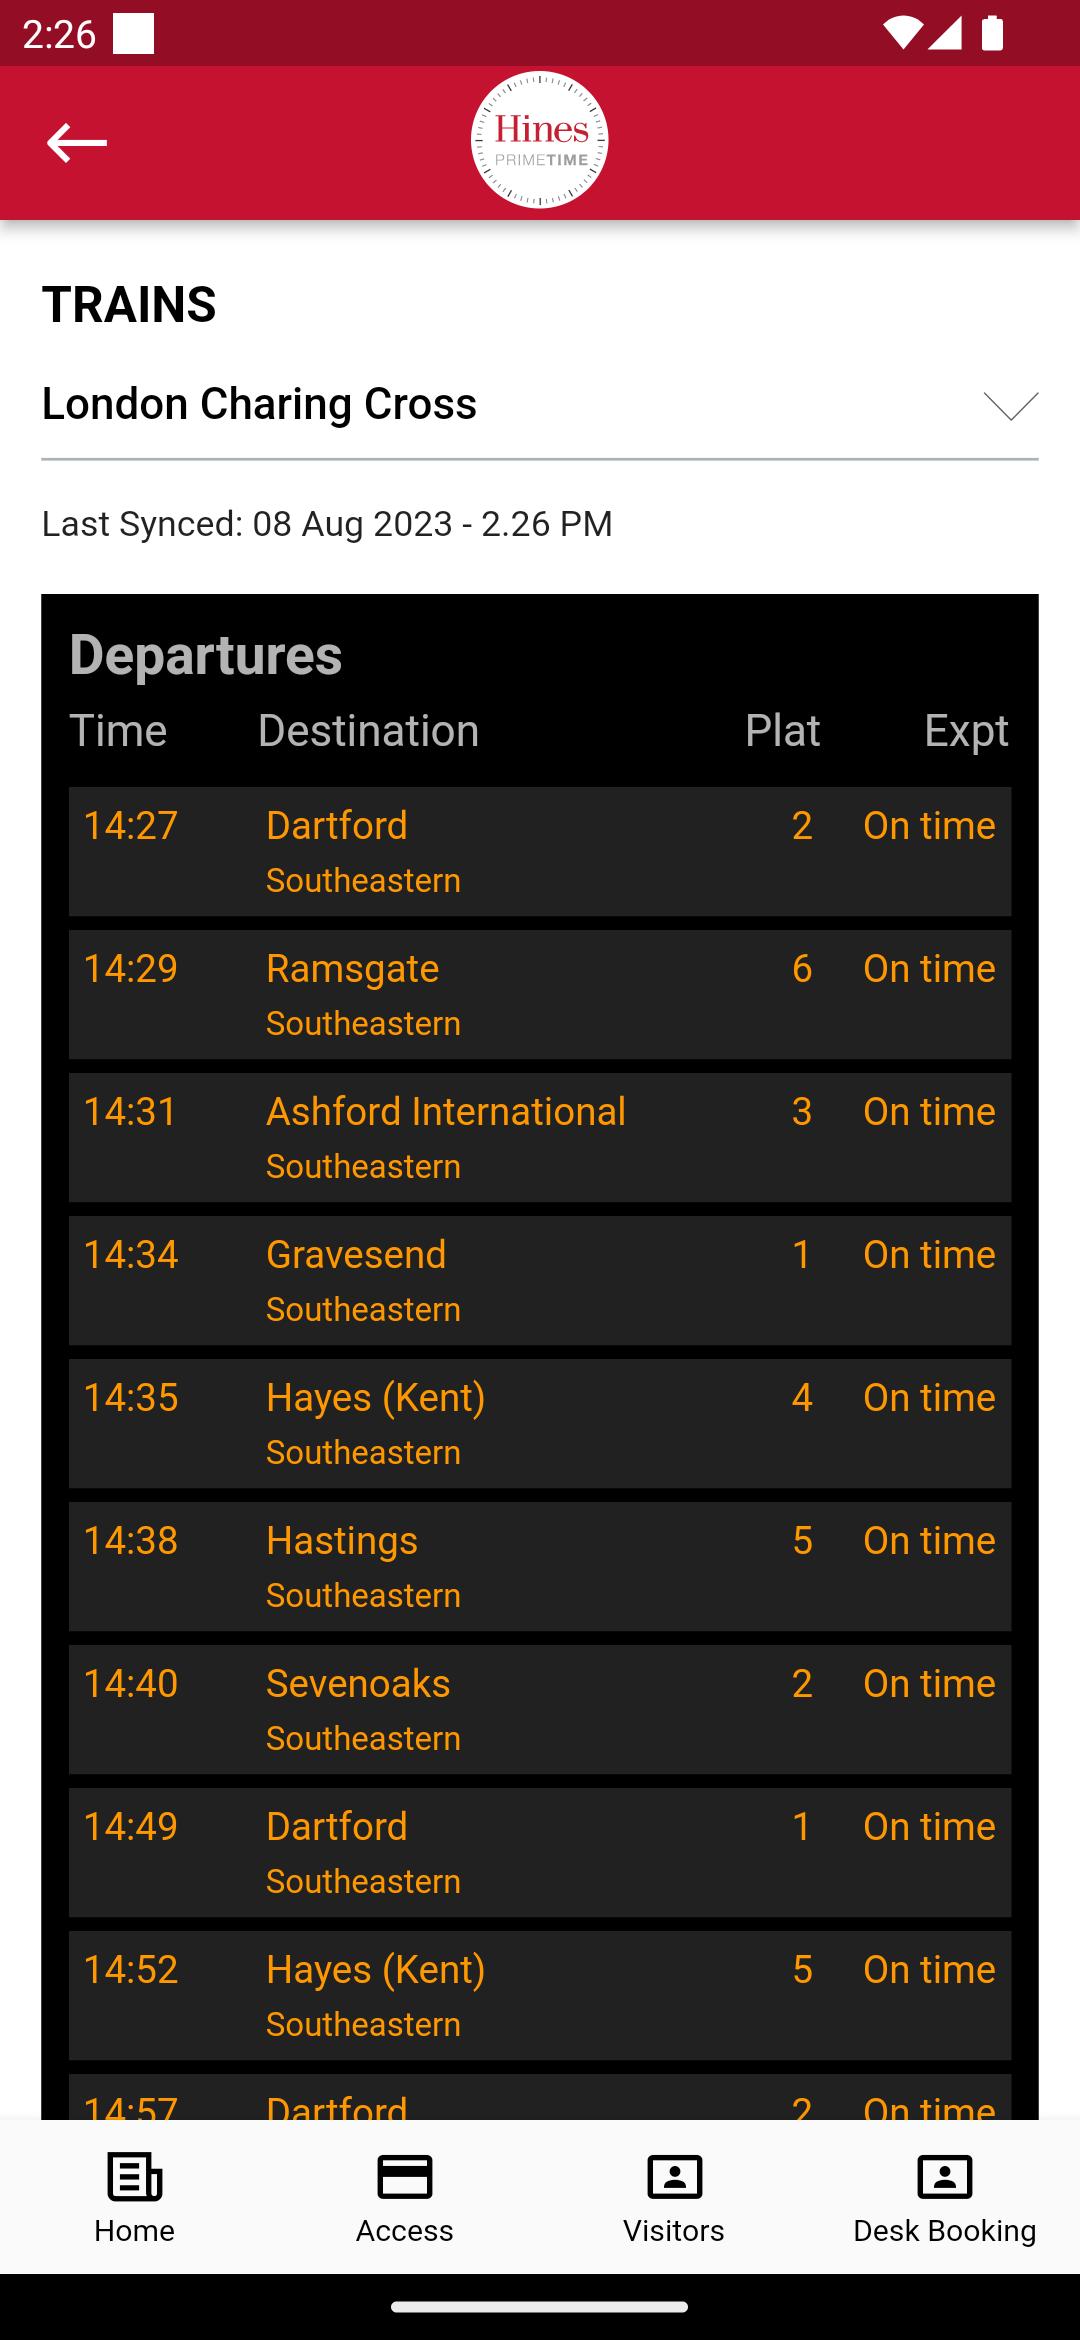The image size is (1080, 2340).
Task: Select the 14:52 Hayes (Kent) departure
Action: pos(540,1996)
